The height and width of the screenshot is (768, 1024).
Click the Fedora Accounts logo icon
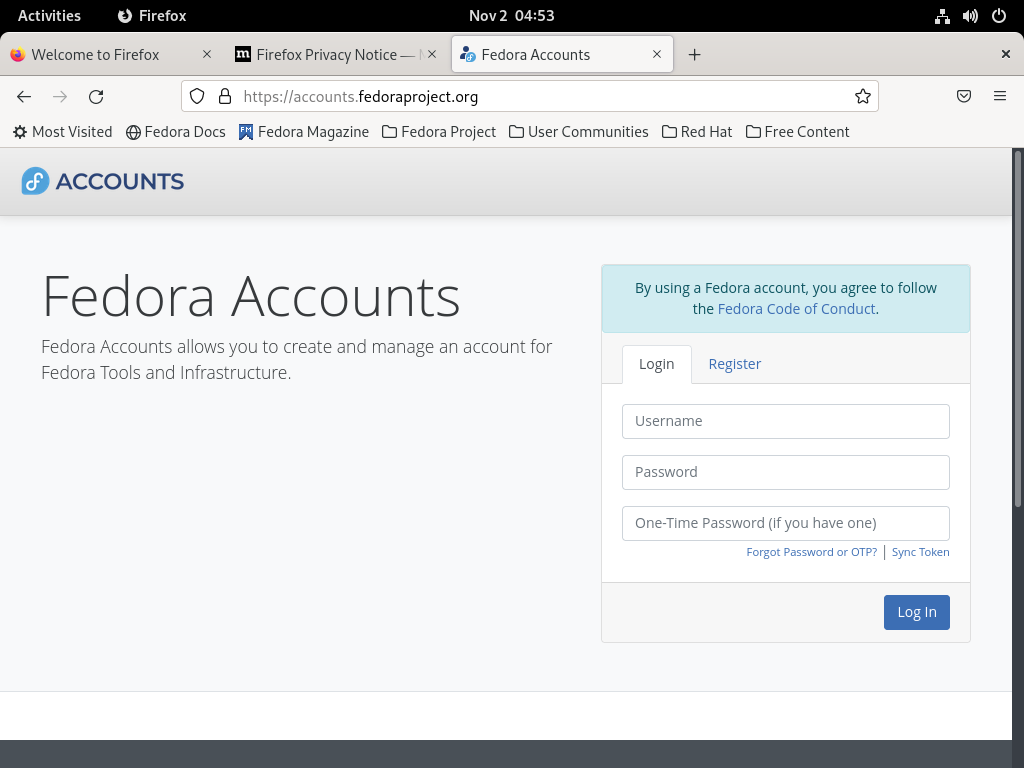[35, 181]
